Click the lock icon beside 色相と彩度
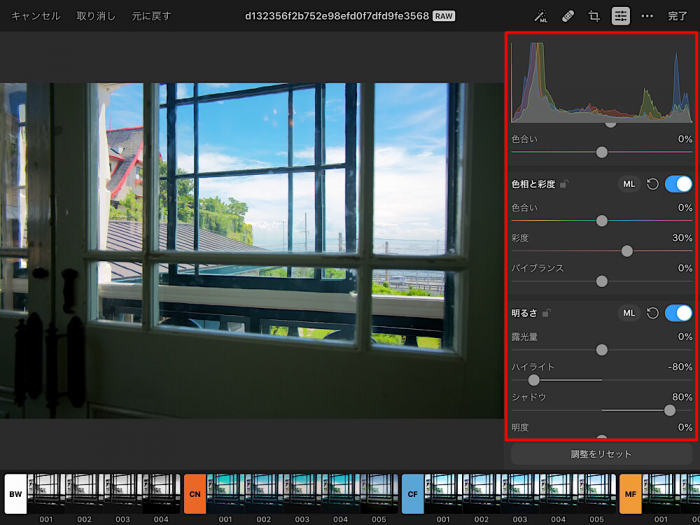Viewport: 700px width, 525px height. [564, 184]
